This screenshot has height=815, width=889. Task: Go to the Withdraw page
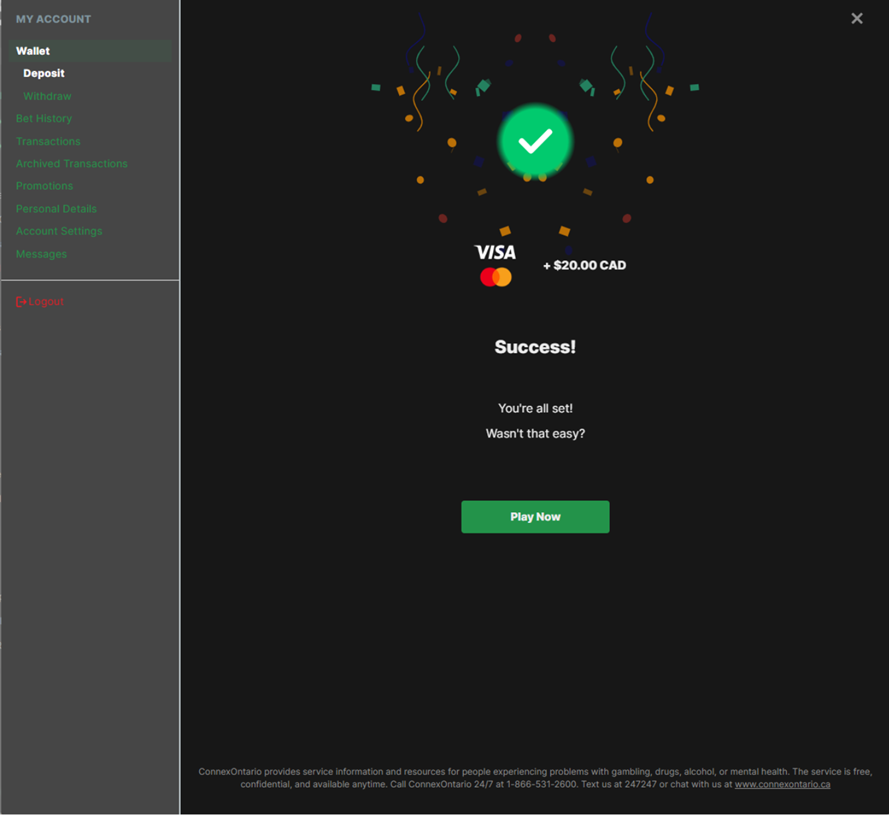coord(47,96)
